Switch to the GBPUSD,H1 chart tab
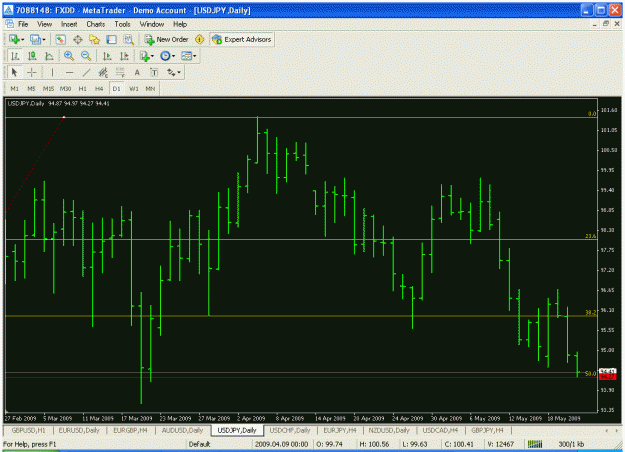The width and height of the screenshot is (625, 452). tap(28, 430)
